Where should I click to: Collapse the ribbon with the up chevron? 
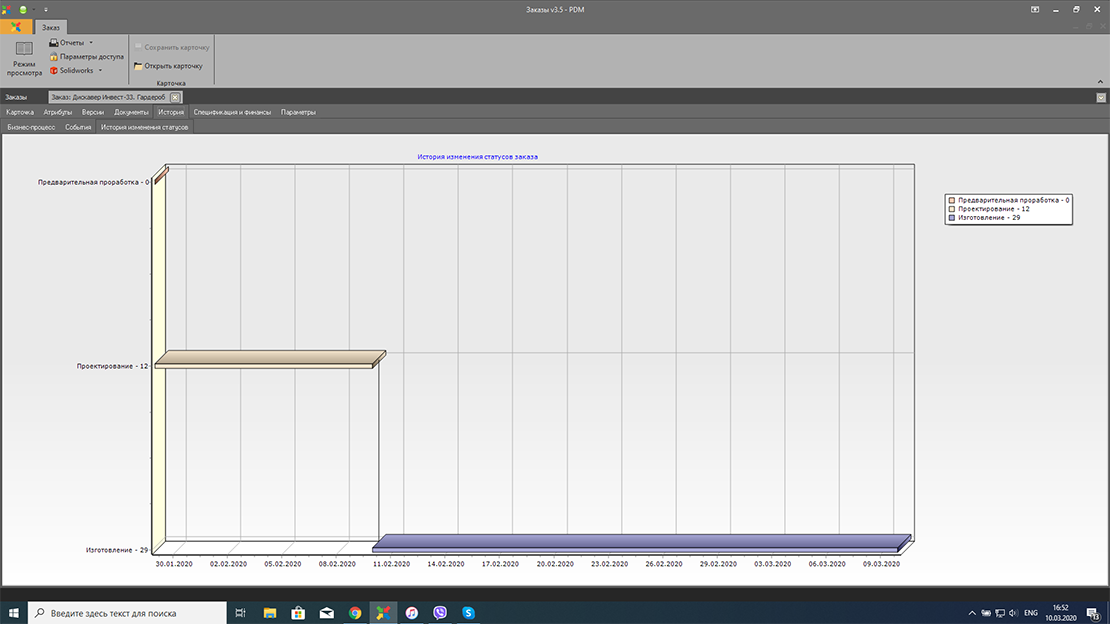[x=1100, y=81]
